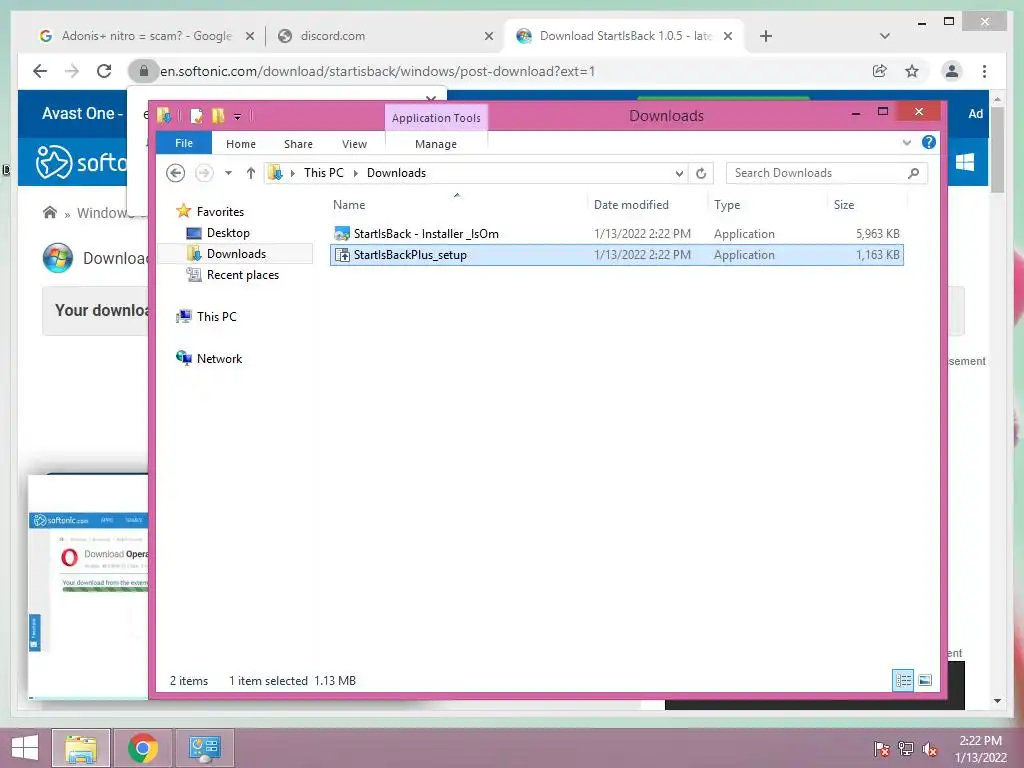Select the Application Tools contextual tab

tap(436, 118)
